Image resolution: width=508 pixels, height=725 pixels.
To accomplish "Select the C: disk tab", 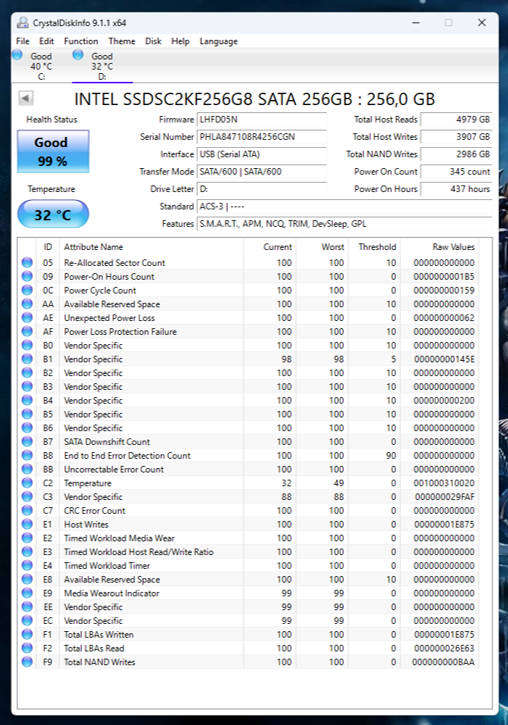I will tap(41, 66).
